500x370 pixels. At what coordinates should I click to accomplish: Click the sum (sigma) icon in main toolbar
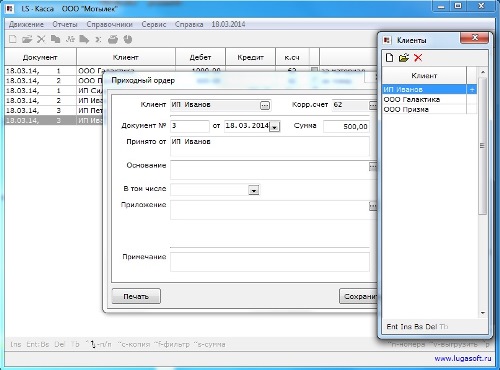click(98, 39)
